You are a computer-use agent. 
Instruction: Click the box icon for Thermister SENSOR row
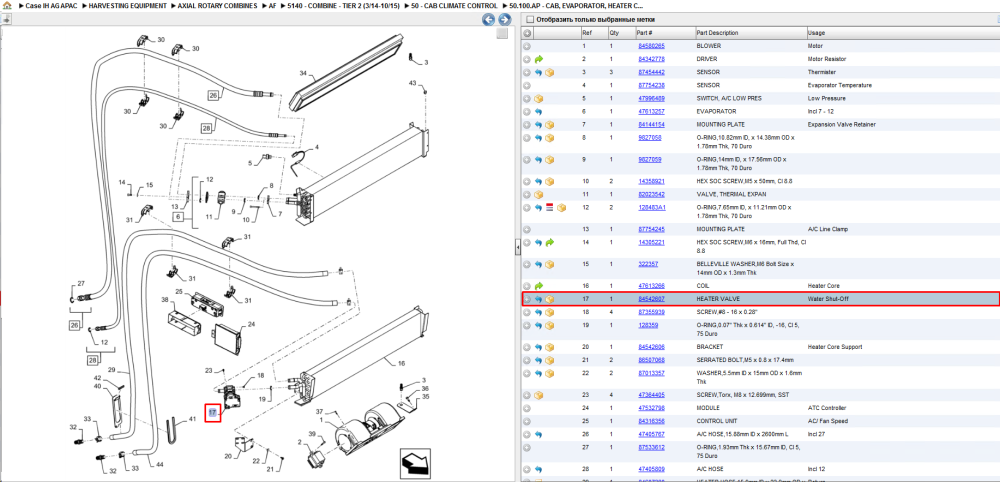click(x=550, y=72)
